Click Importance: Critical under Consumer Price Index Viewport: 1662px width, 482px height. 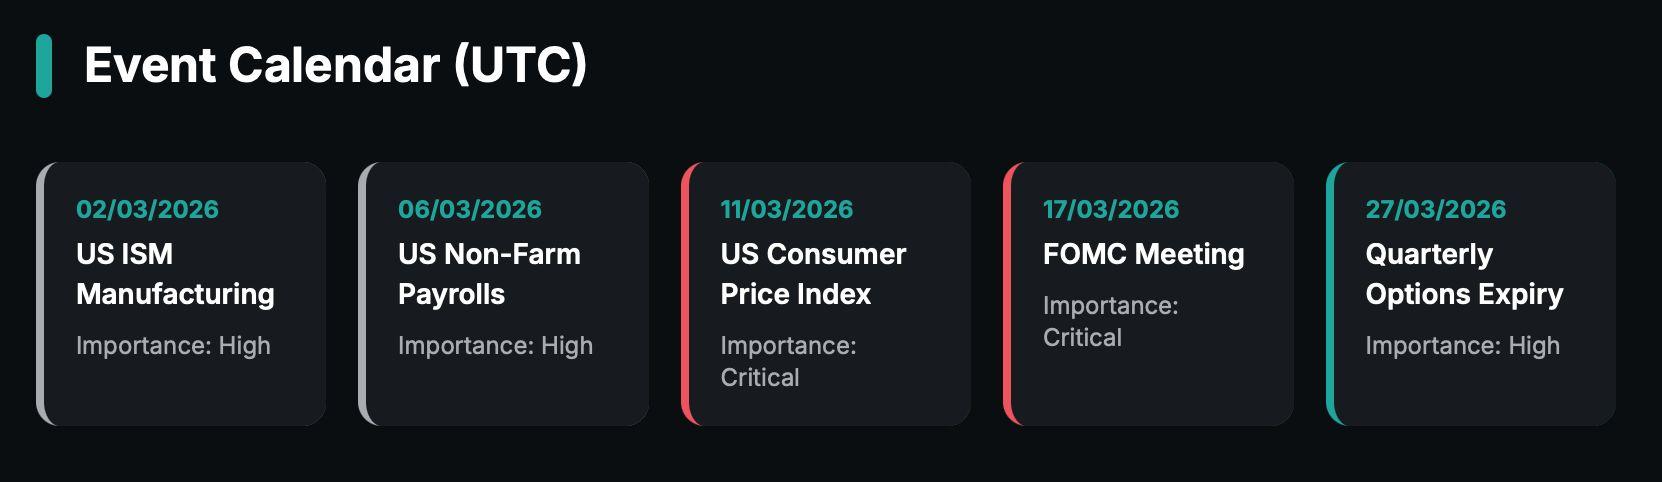tap(788, 361)
